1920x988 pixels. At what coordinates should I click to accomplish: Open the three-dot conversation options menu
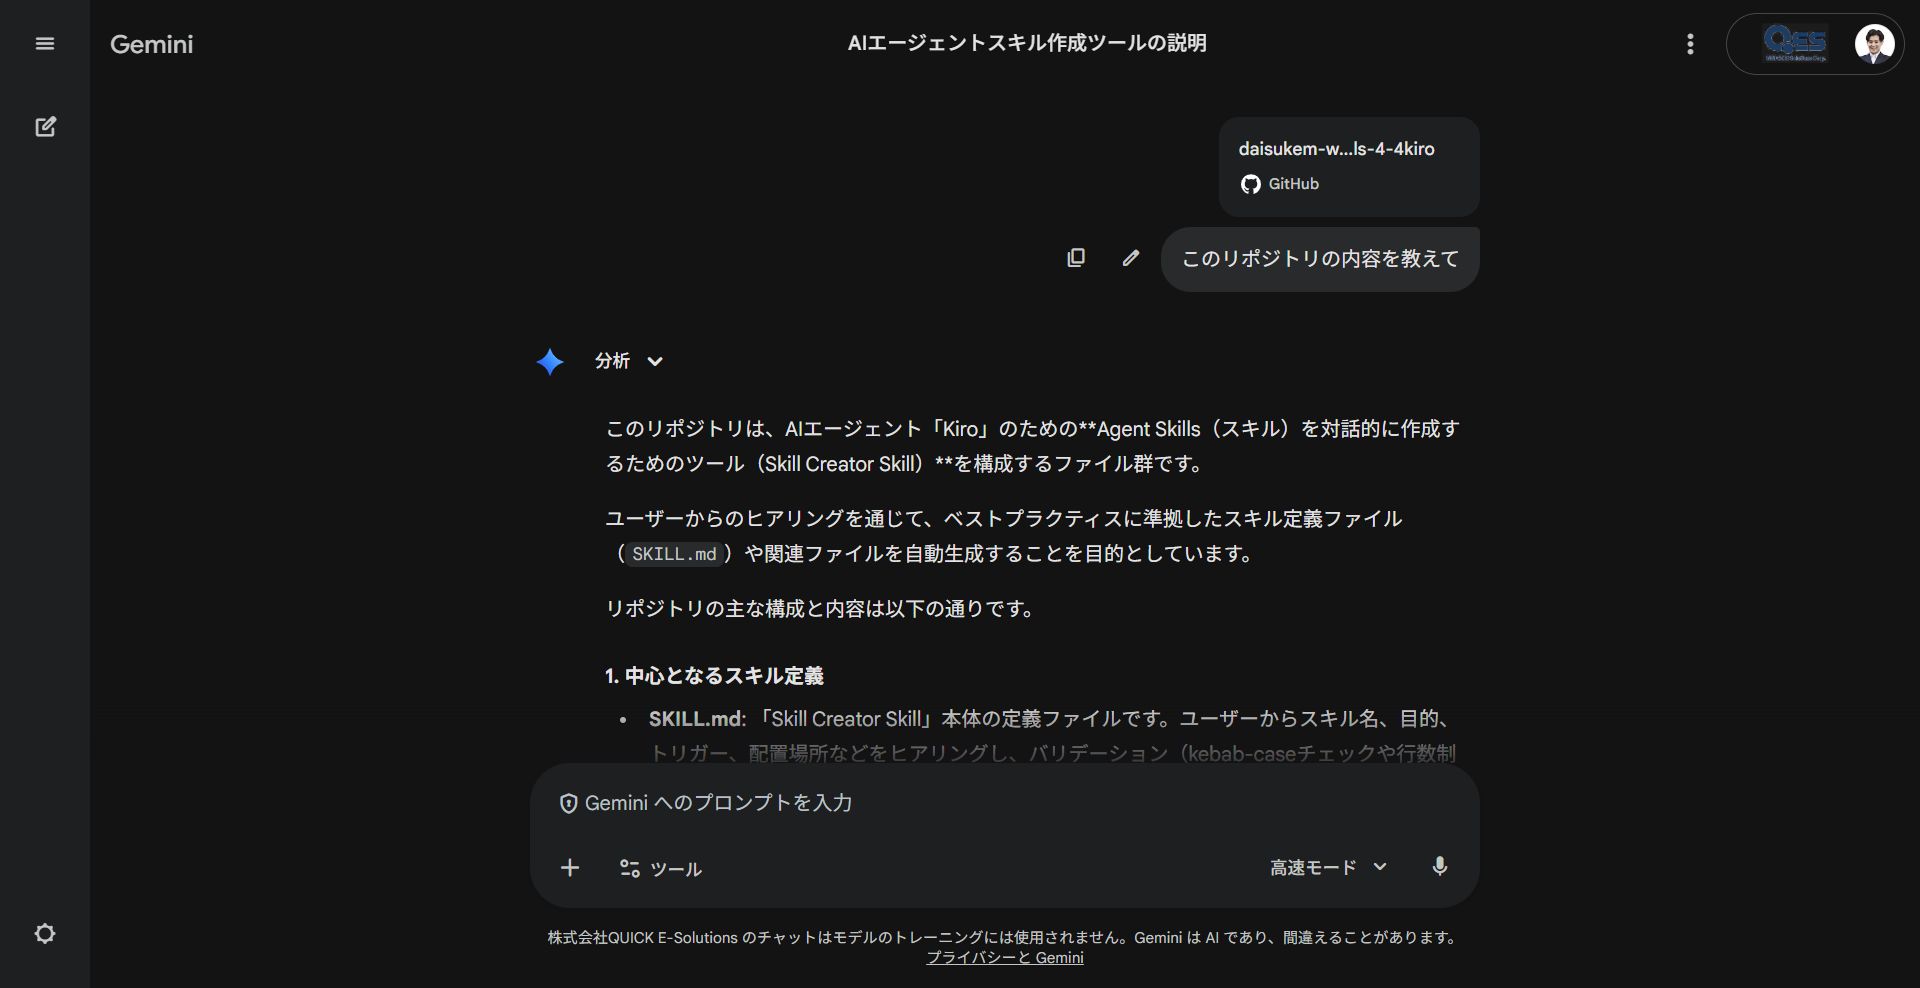tap(1690, 44)
